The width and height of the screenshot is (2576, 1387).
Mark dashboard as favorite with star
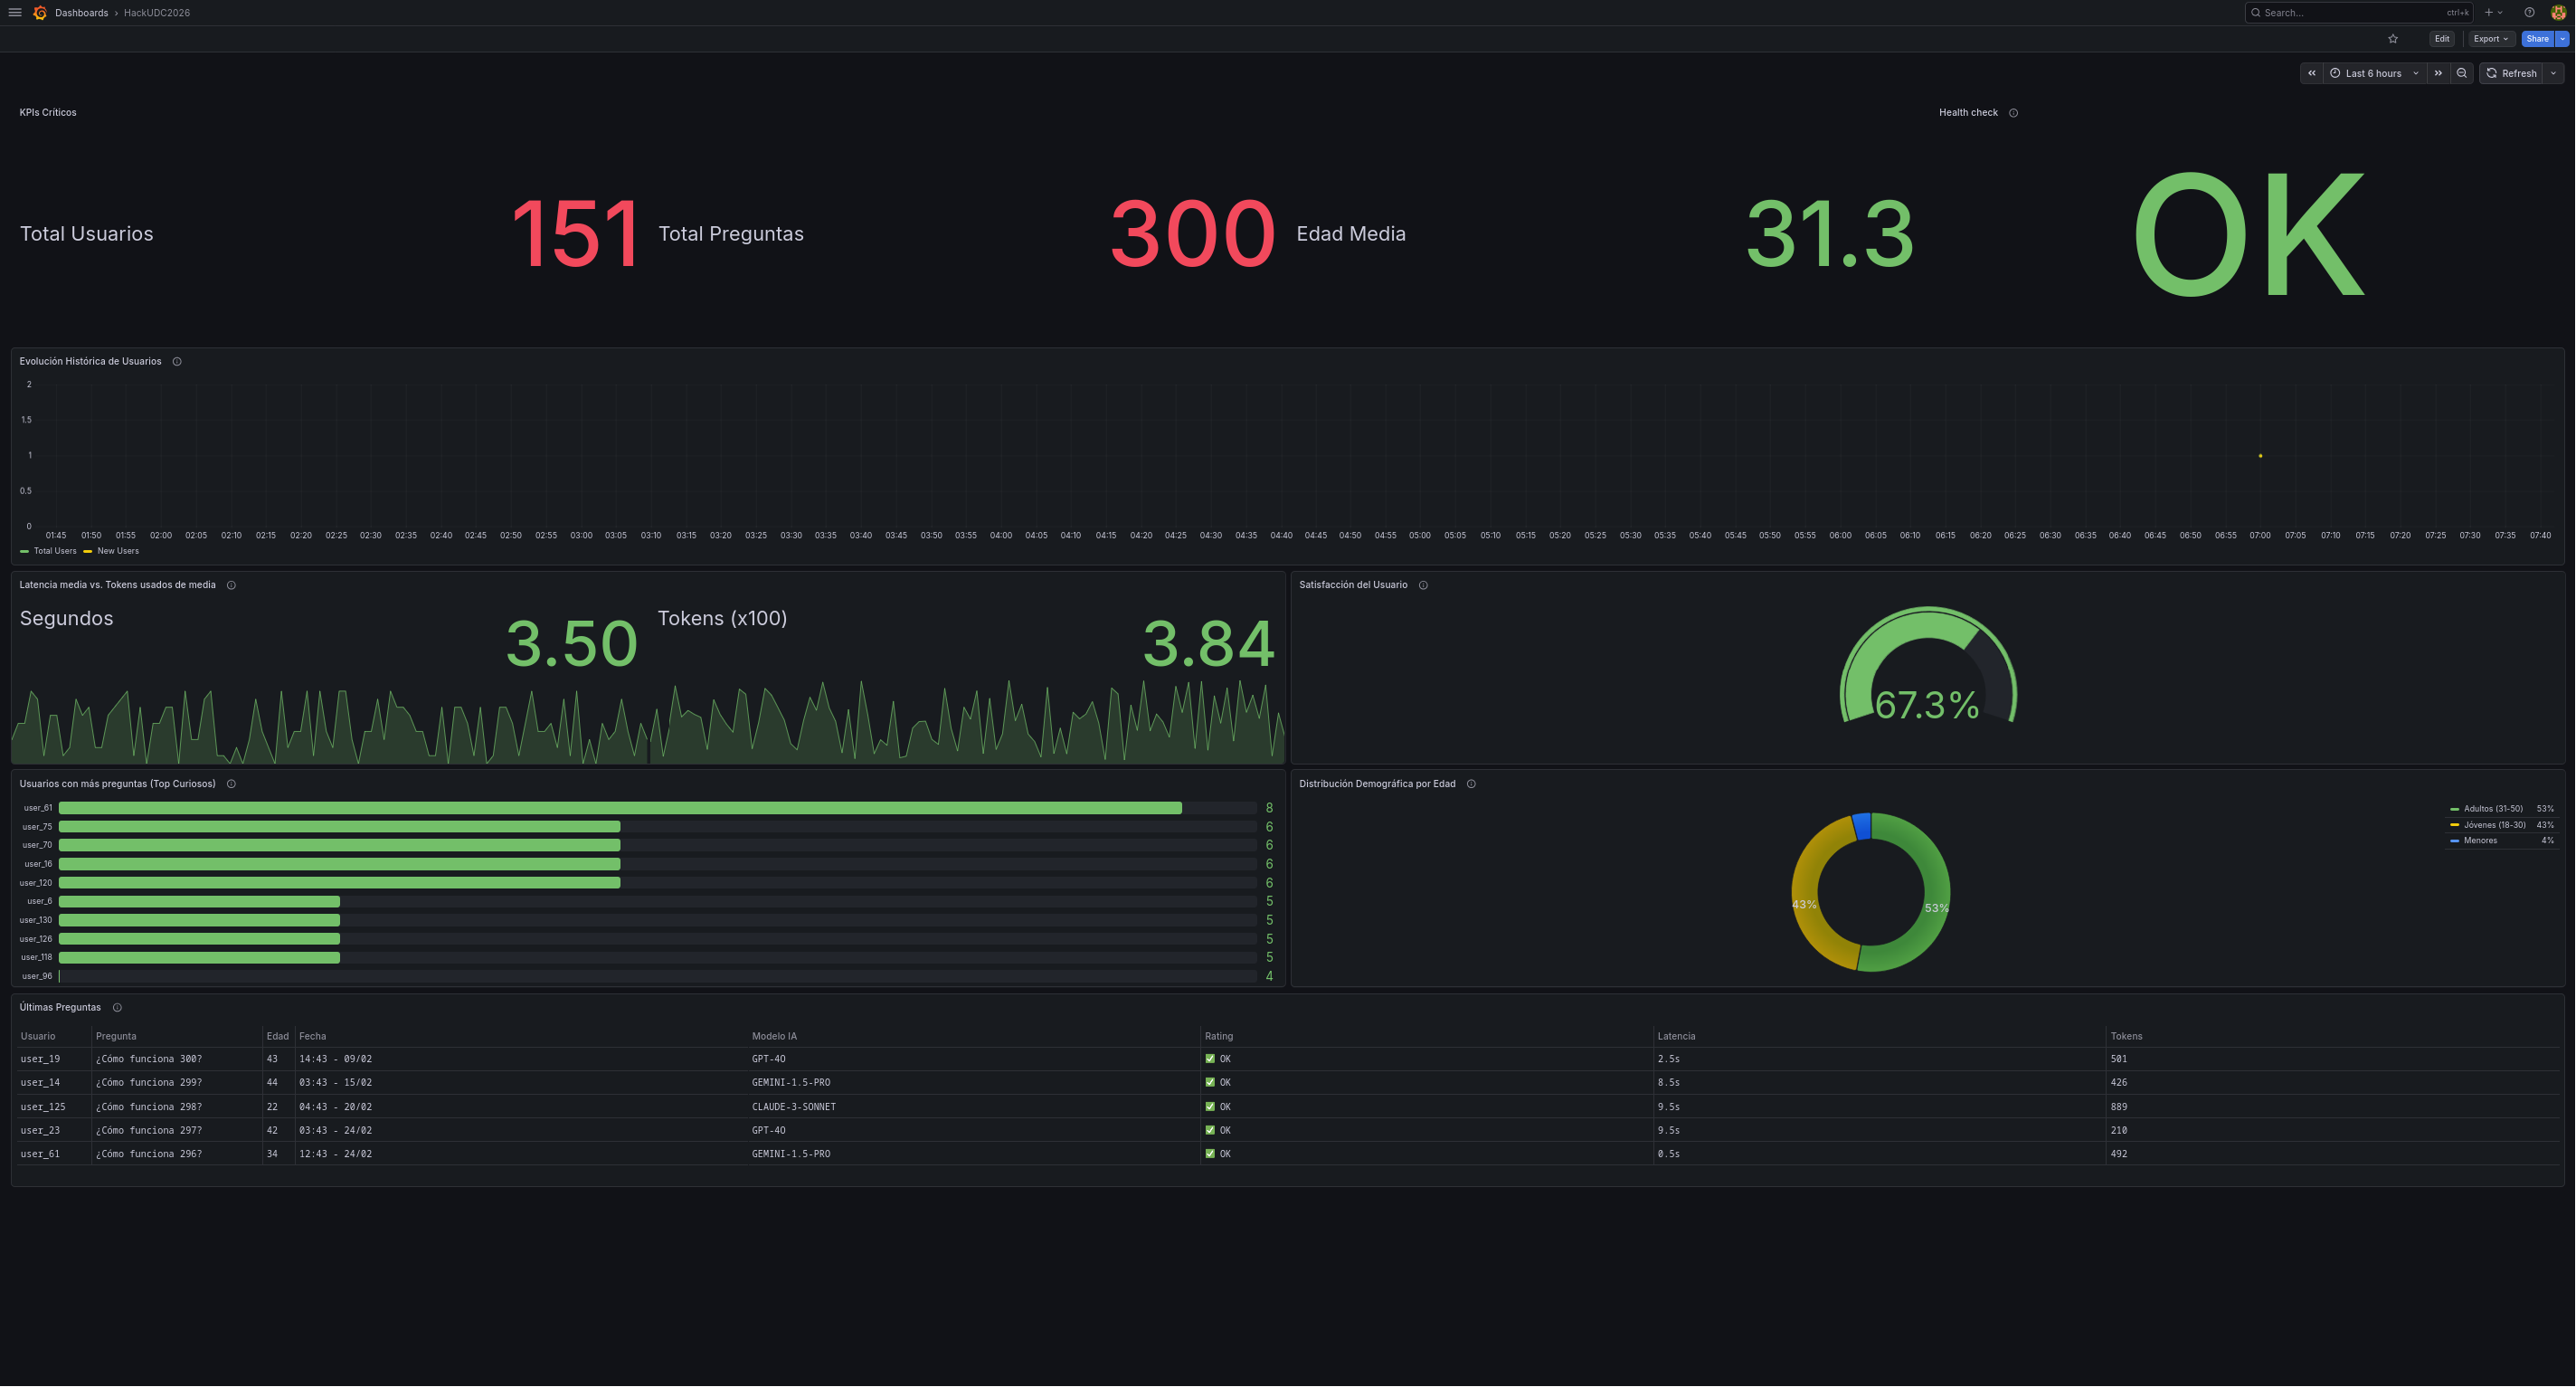[x=2393, y=39]
